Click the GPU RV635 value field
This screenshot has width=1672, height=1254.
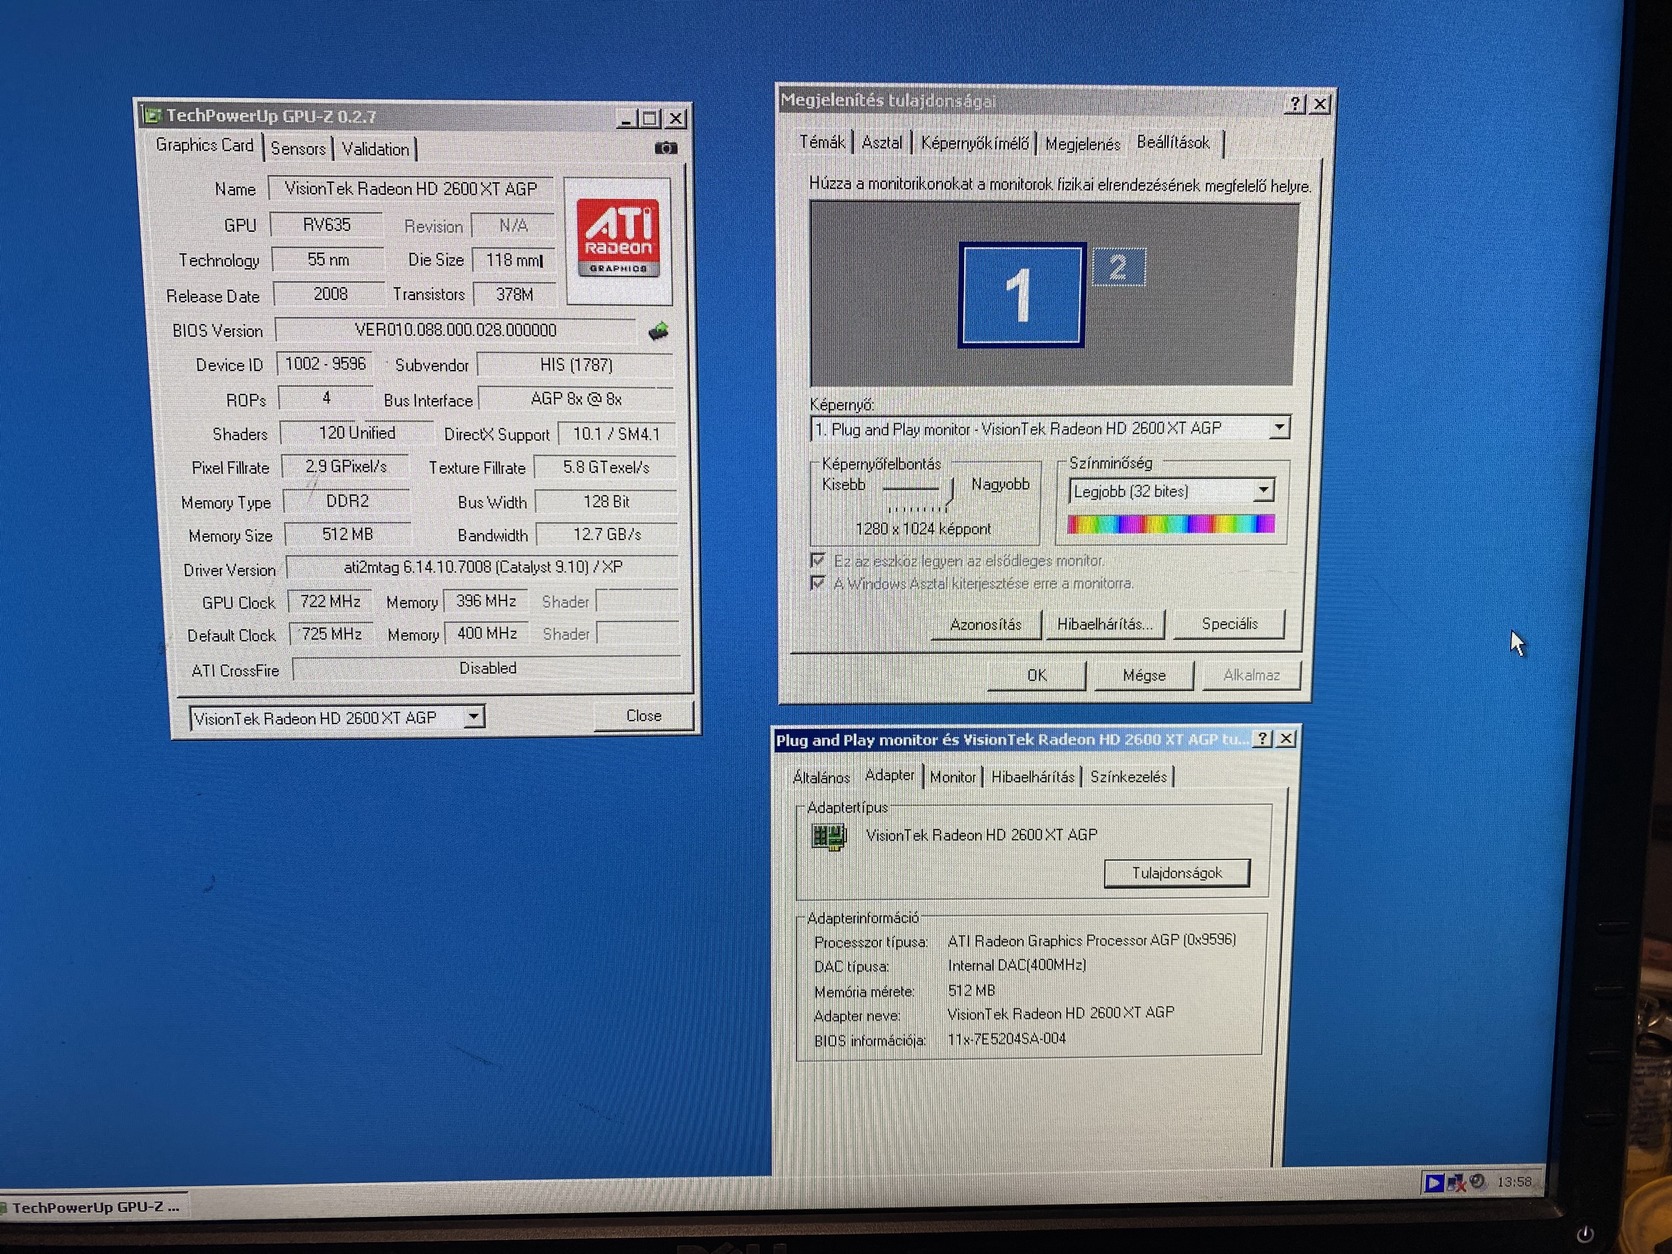pyautogui.click(x=327, y=225)
